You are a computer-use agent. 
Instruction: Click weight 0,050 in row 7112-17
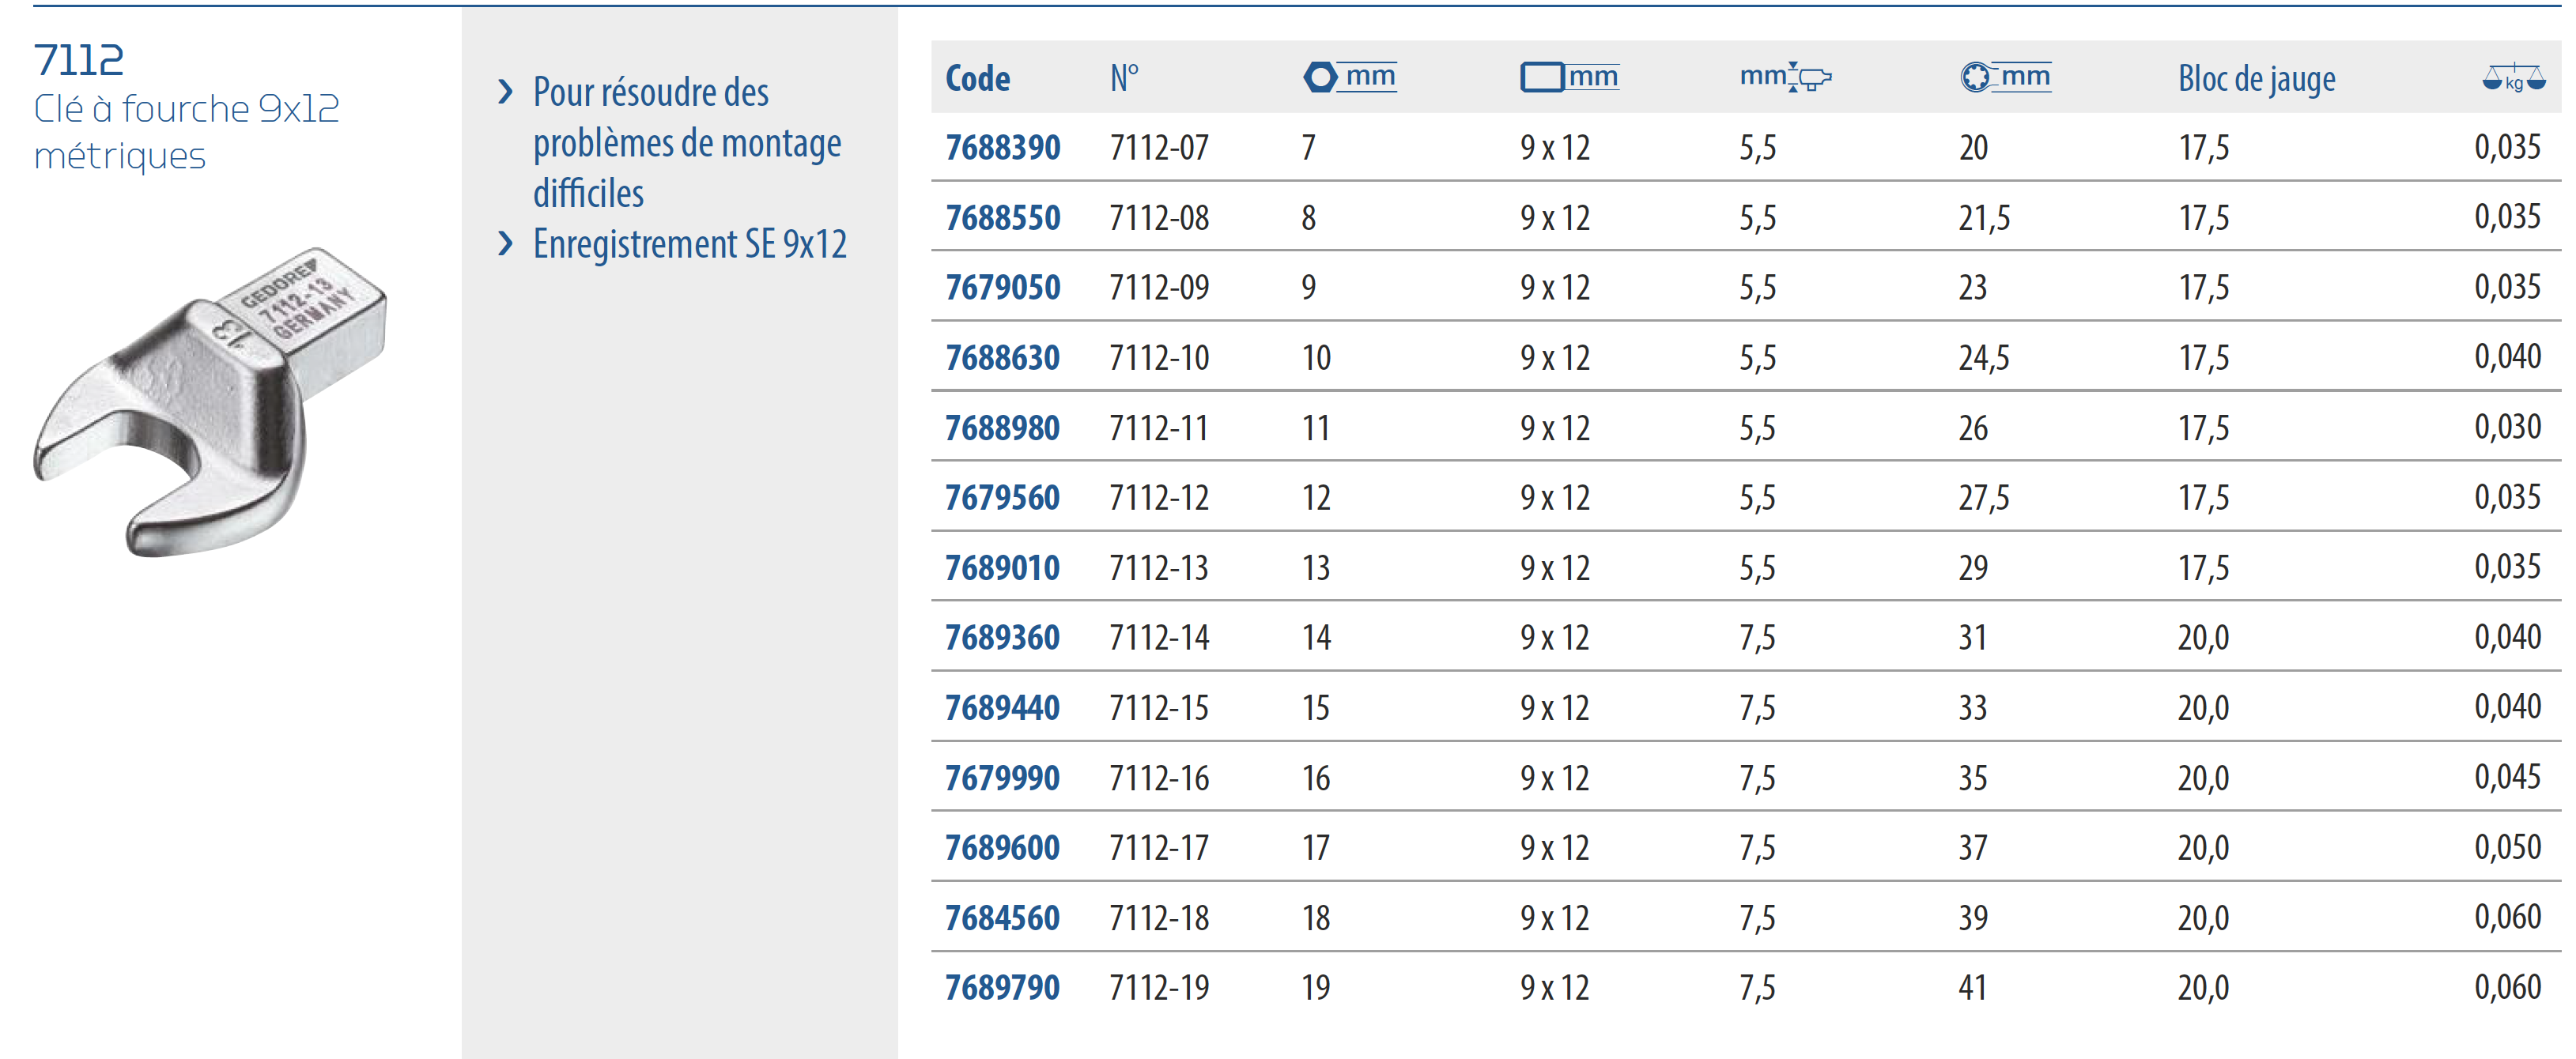click(x=2508, y=847)
